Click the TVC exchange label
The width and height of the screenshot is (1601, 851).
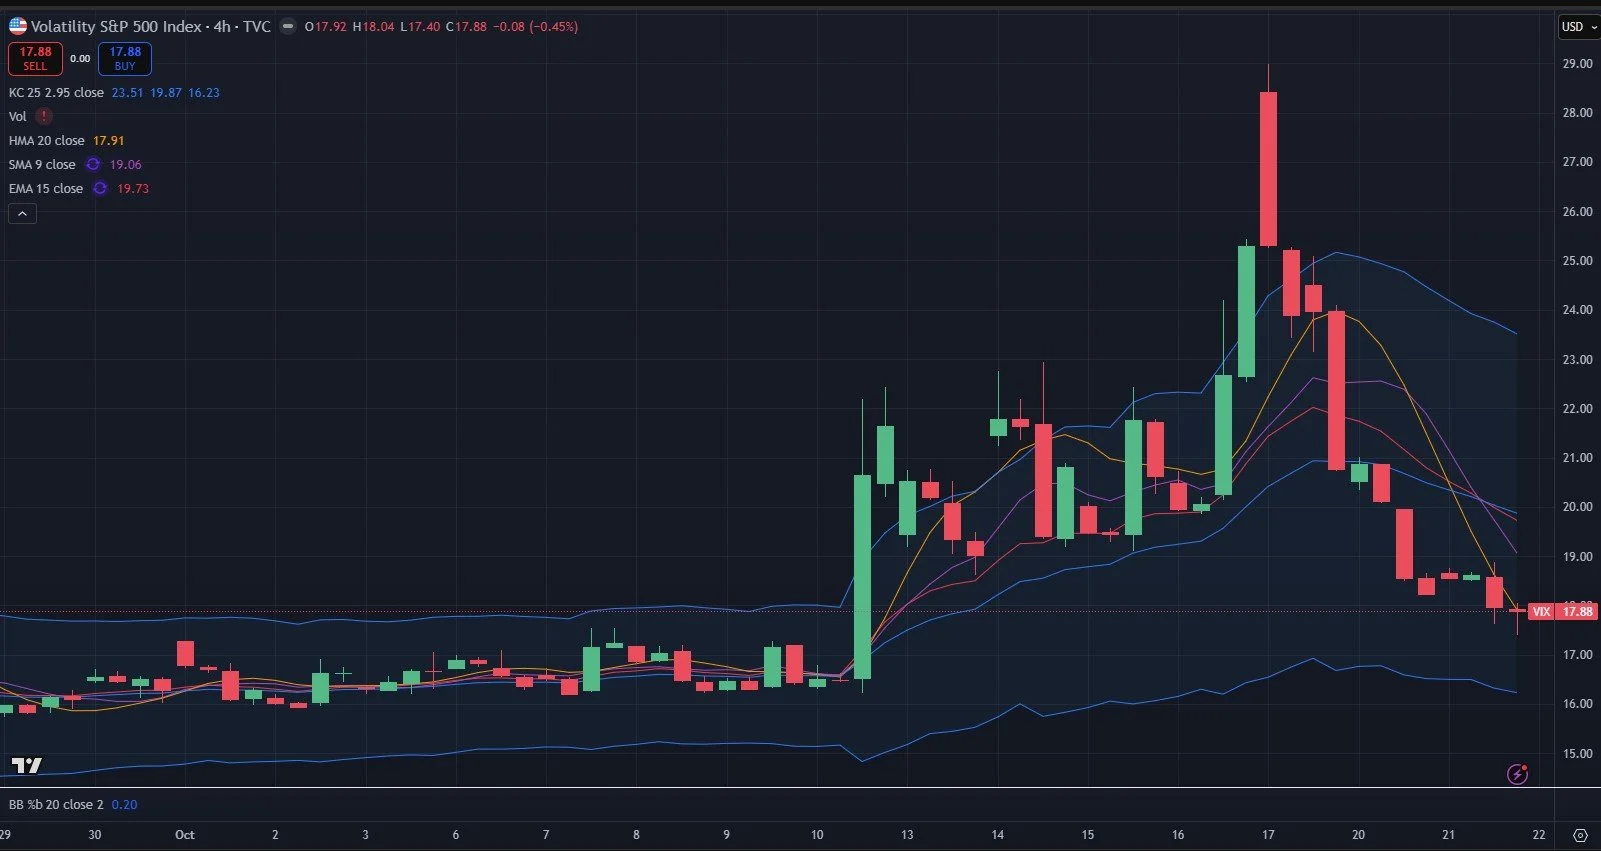coord(257,27)
